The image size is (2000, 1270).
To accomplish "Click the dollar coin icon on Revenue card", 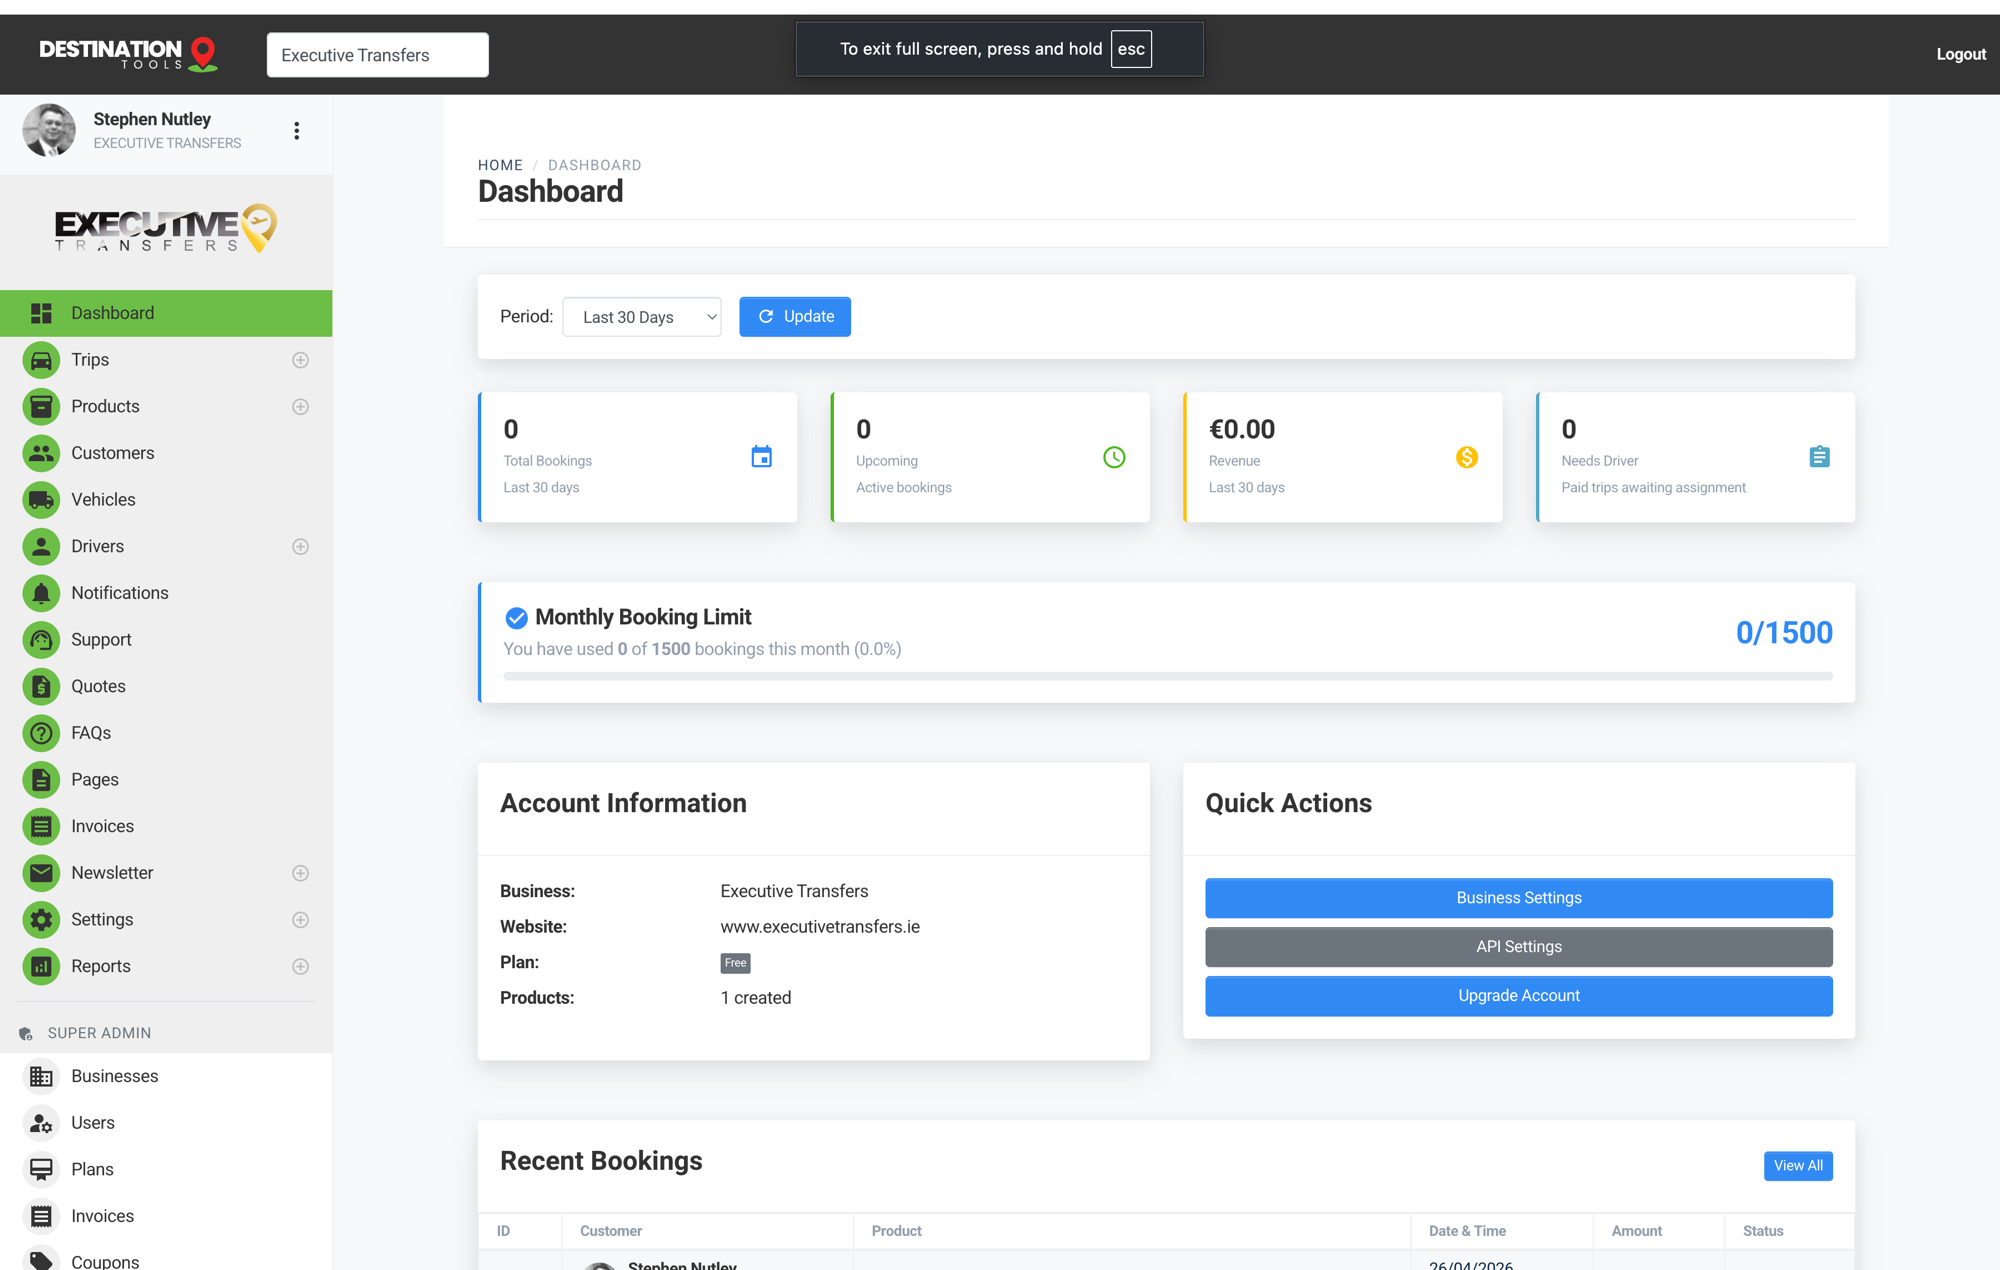I will coord(1467,457).
